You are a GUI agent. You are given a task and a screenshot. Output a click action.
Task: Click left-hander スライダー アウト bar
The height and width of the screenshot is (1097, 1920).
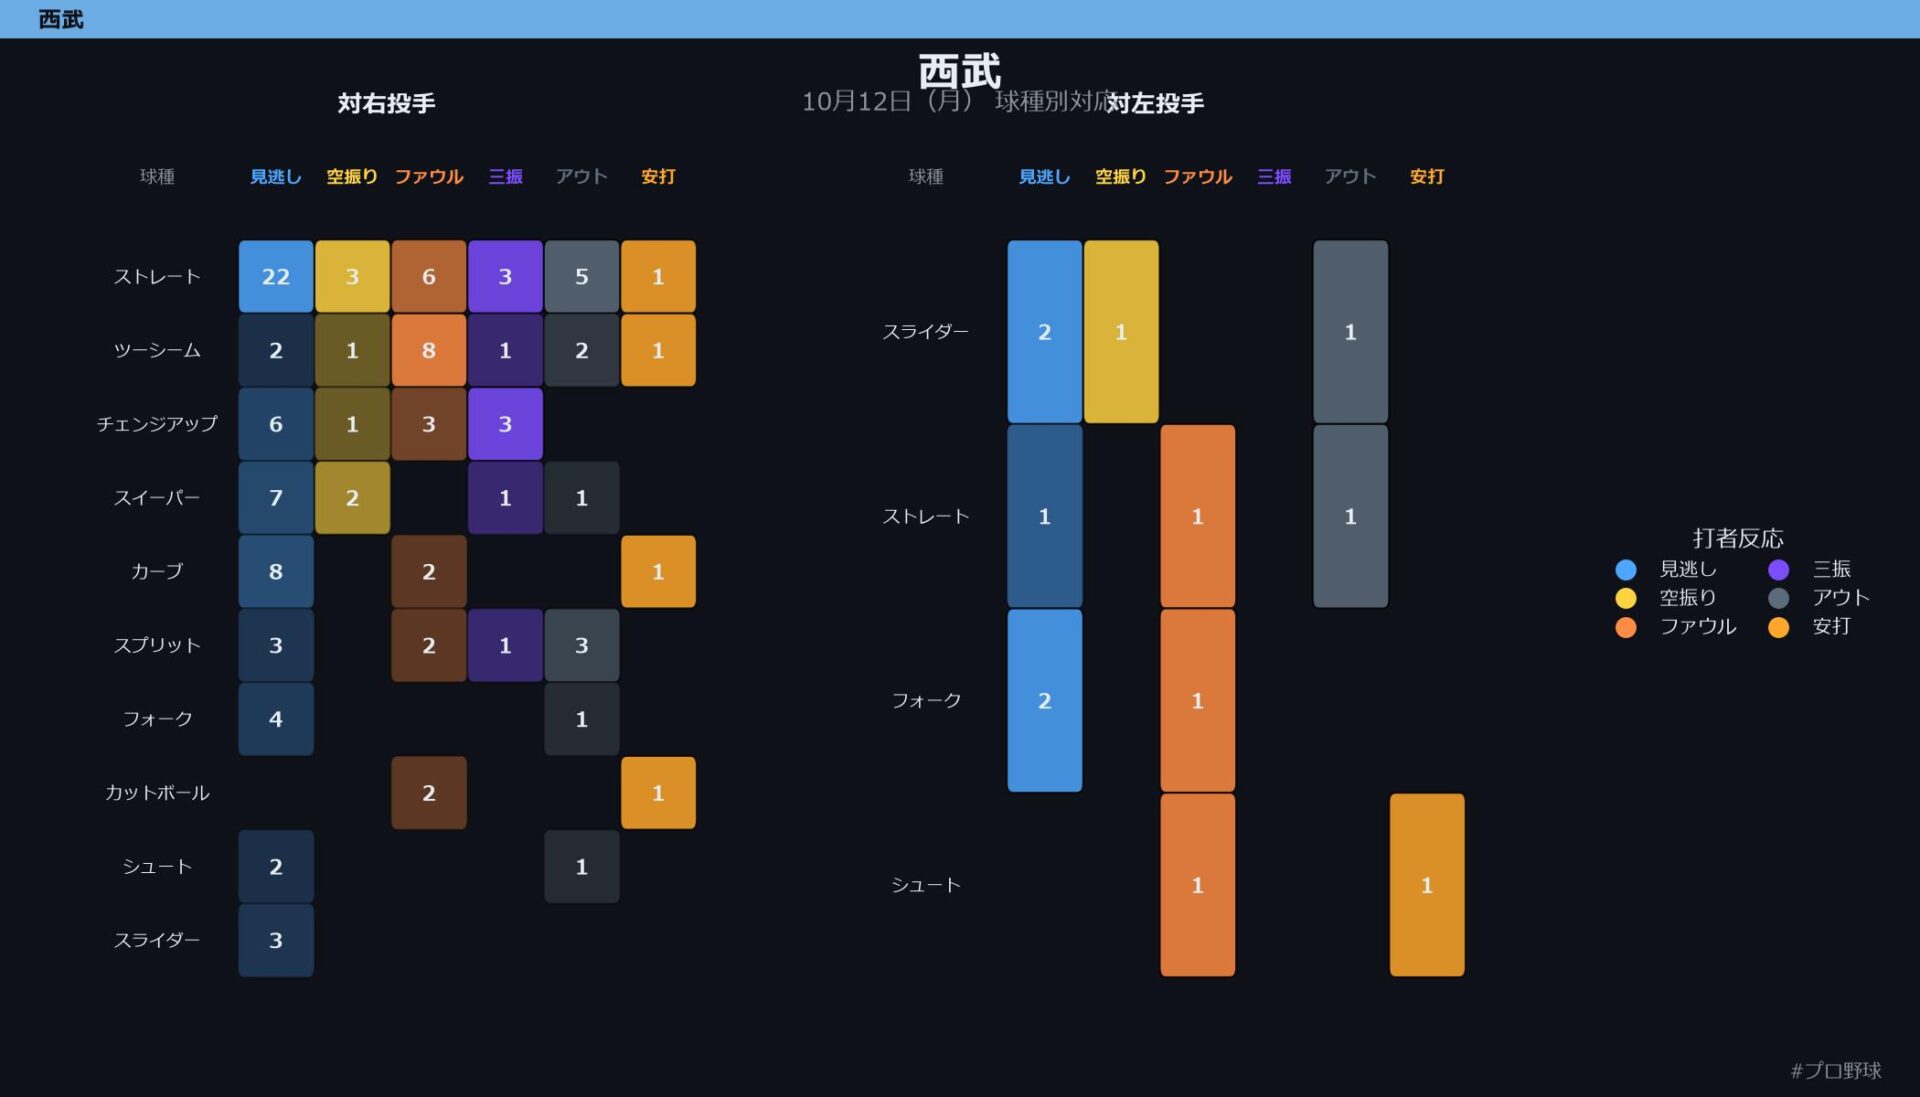(x=1350, y=332)
